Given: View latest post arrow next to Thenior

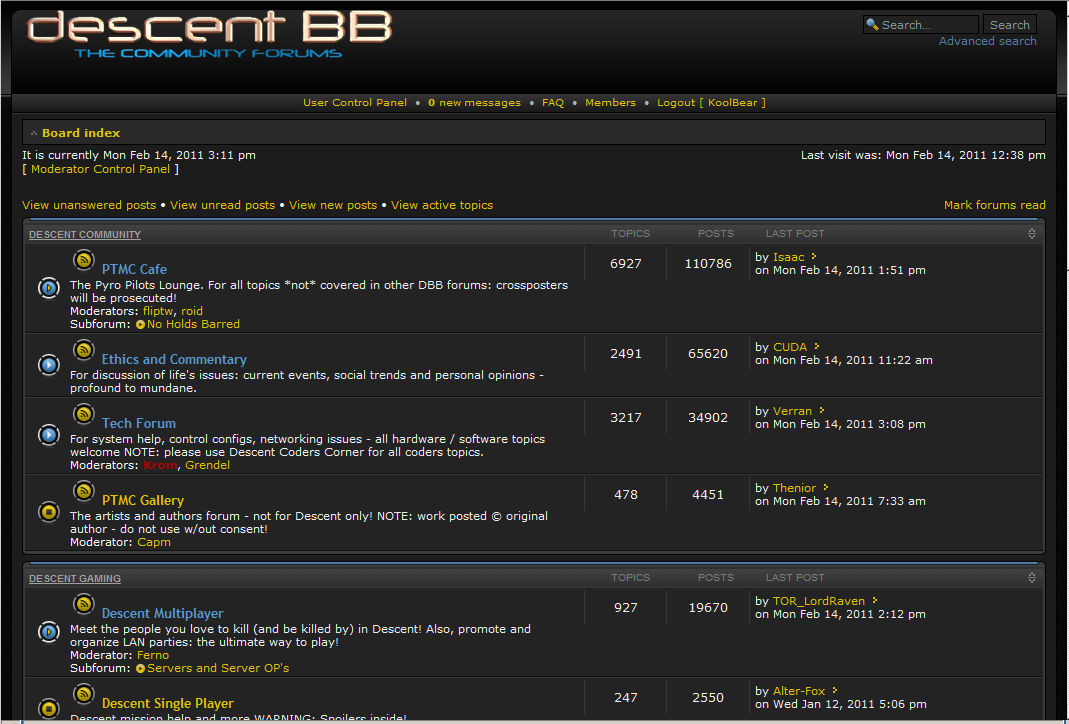Looking at the screenshot, I should (x=826, y=487).
